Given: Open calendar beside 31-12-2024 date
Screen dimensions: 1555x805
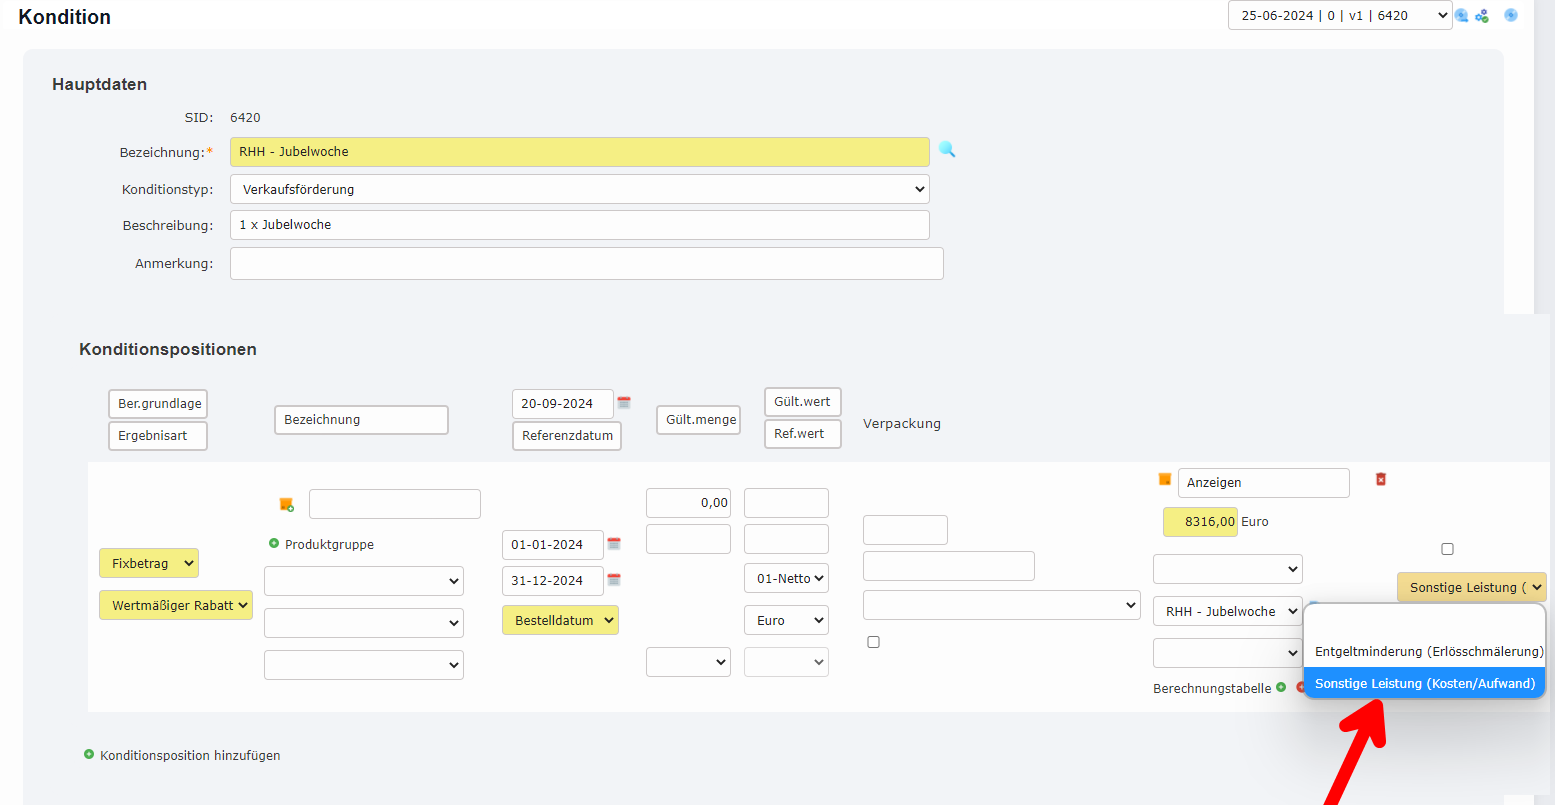Looking at the screenshot, I should (x=614, y=580).
